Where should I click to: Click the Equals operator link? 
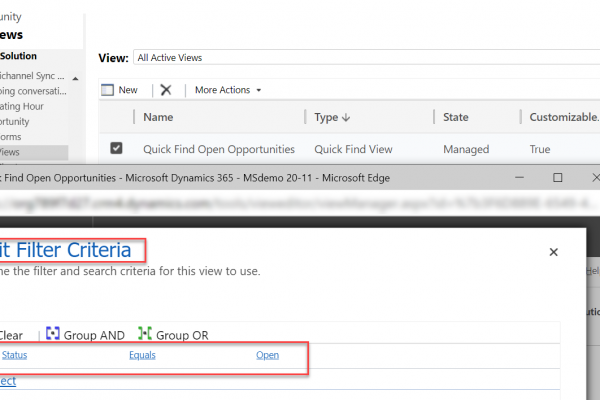[142, 355]
